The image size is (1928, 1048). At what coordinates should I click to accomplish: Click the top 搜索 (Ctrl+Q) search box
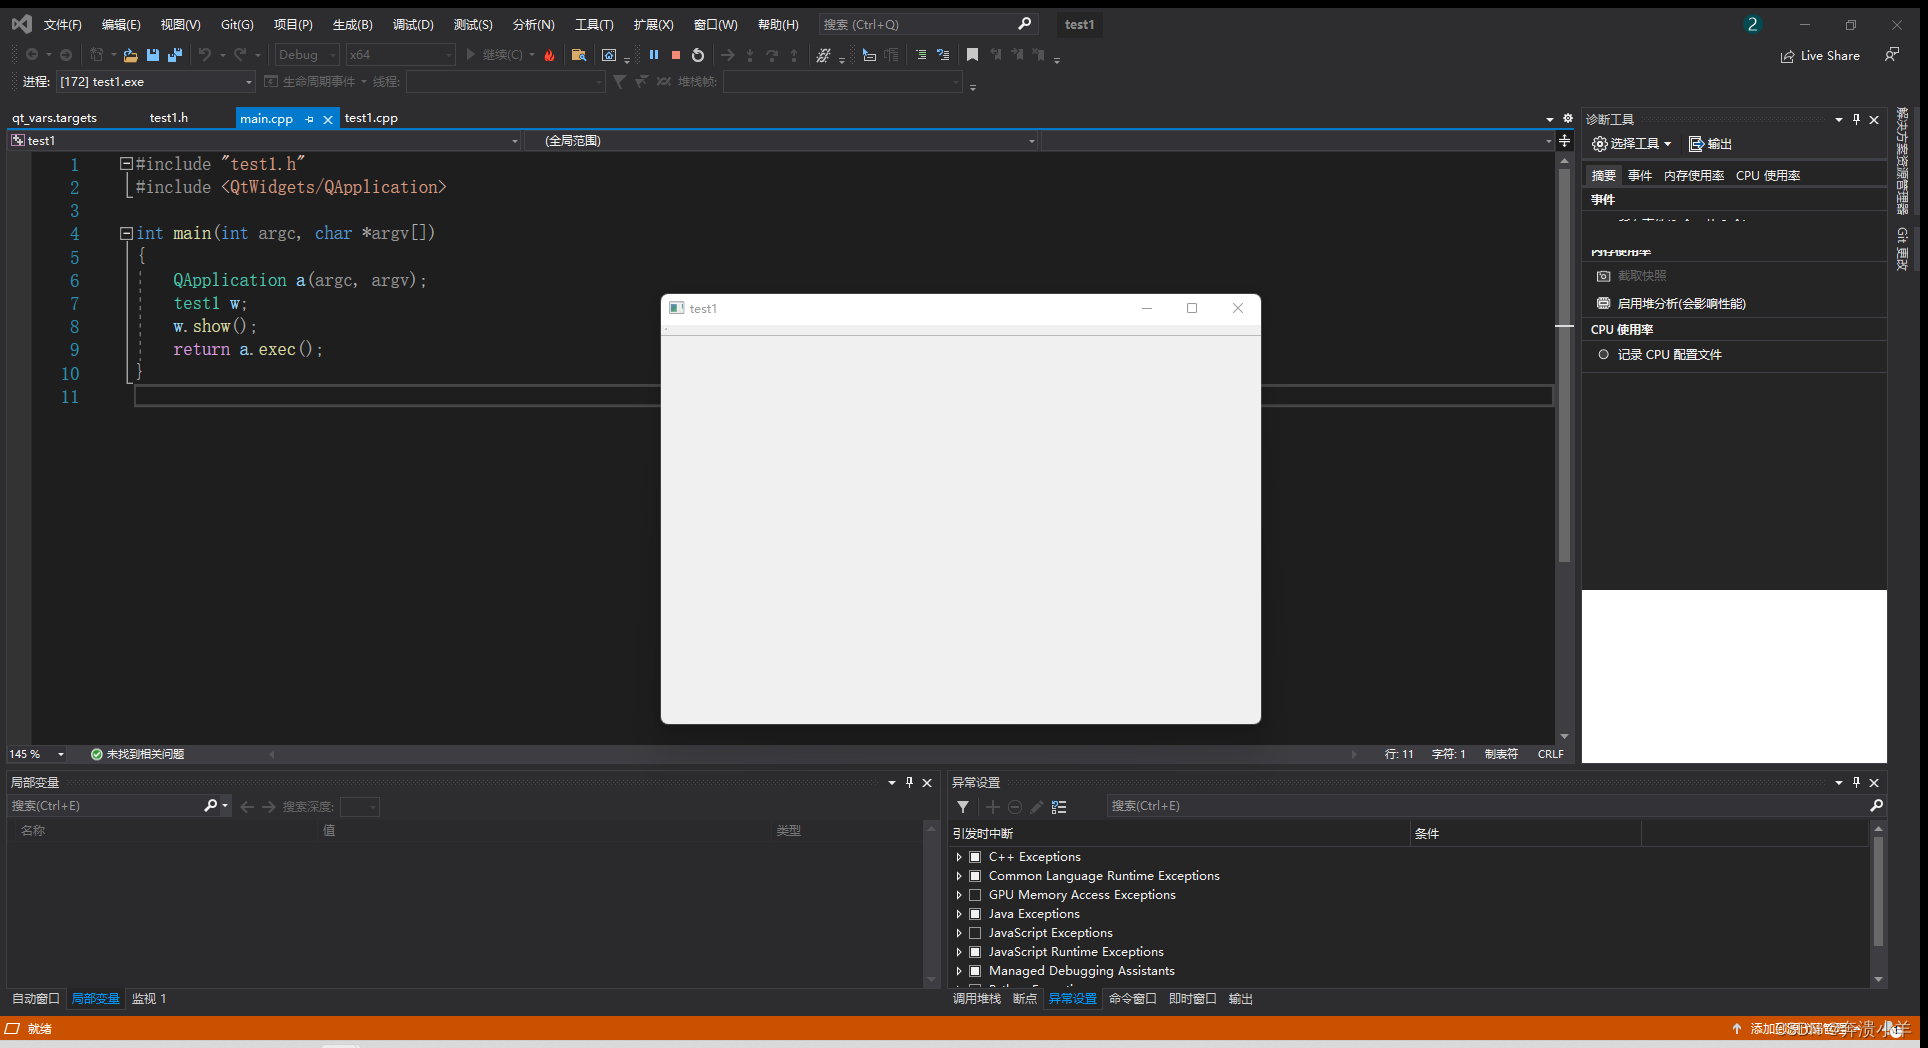click(927, 25)
